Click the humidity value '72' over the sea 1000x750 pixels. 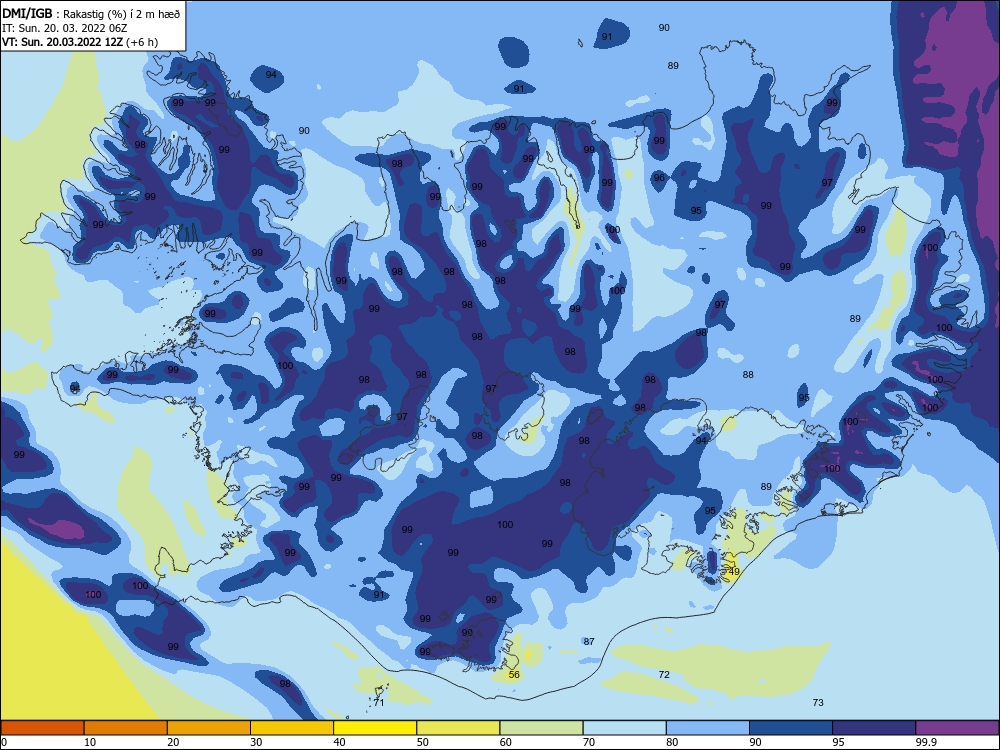pyautogui.click(x=664, y=675)
